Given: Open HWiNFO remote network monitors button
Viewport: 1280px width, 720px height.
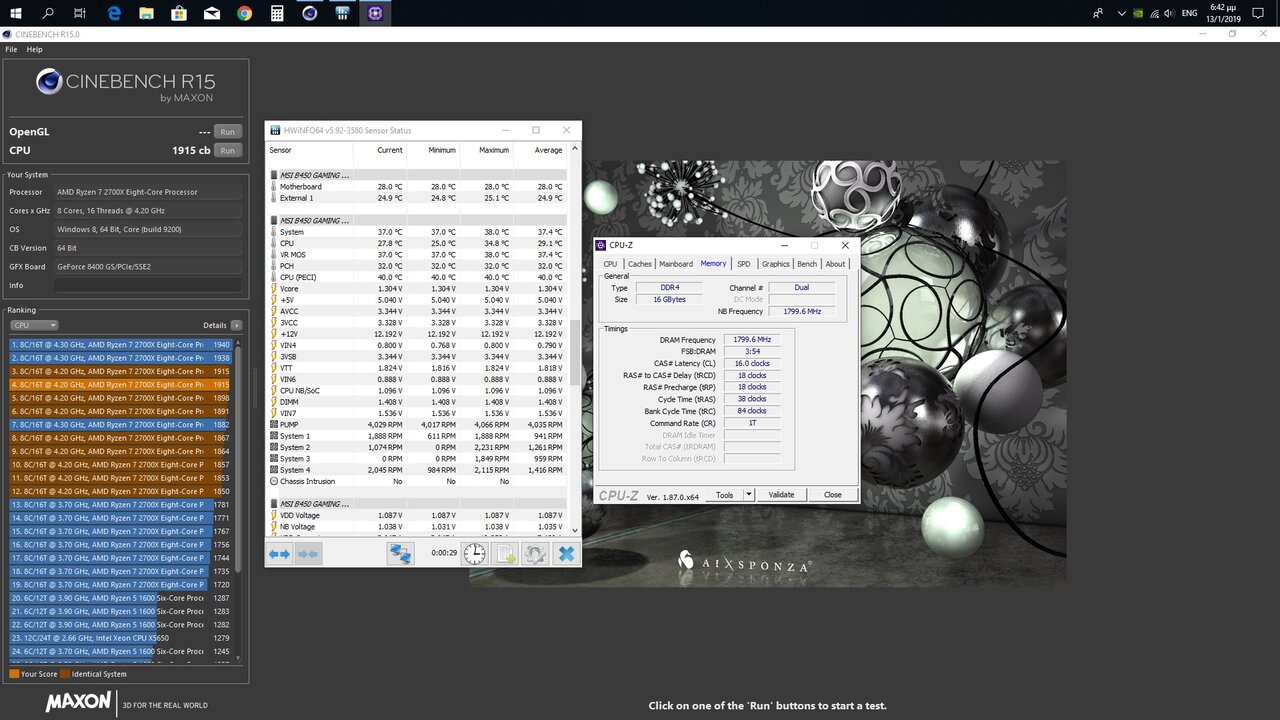Looking at the screenshot, I should pos(401,553).
